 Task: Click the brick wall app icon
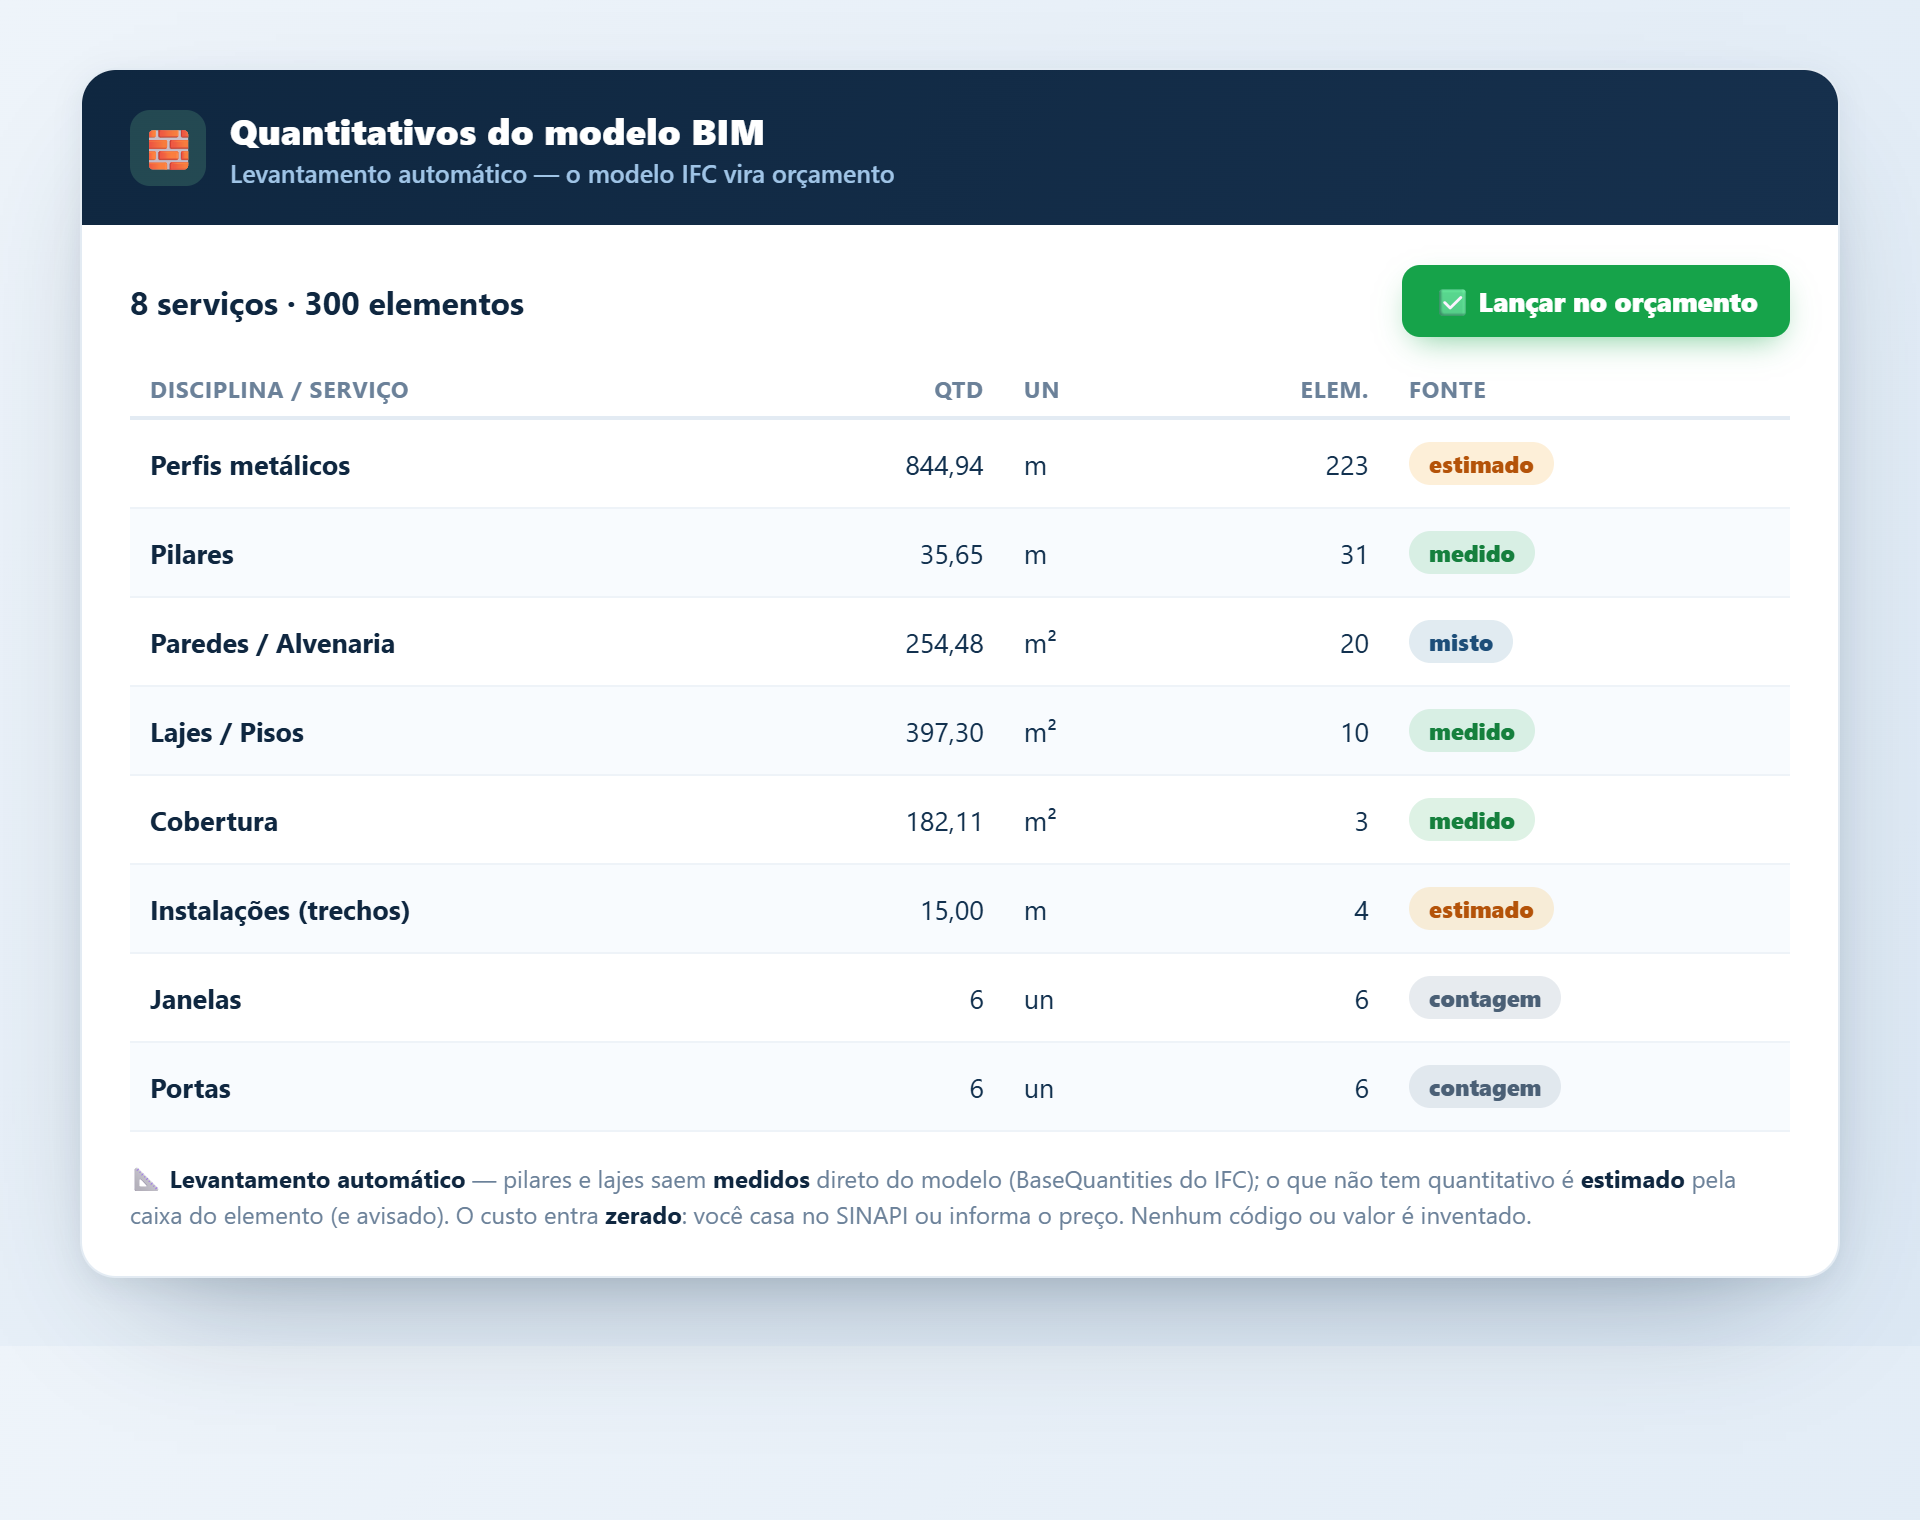click(x=168, y=148)
